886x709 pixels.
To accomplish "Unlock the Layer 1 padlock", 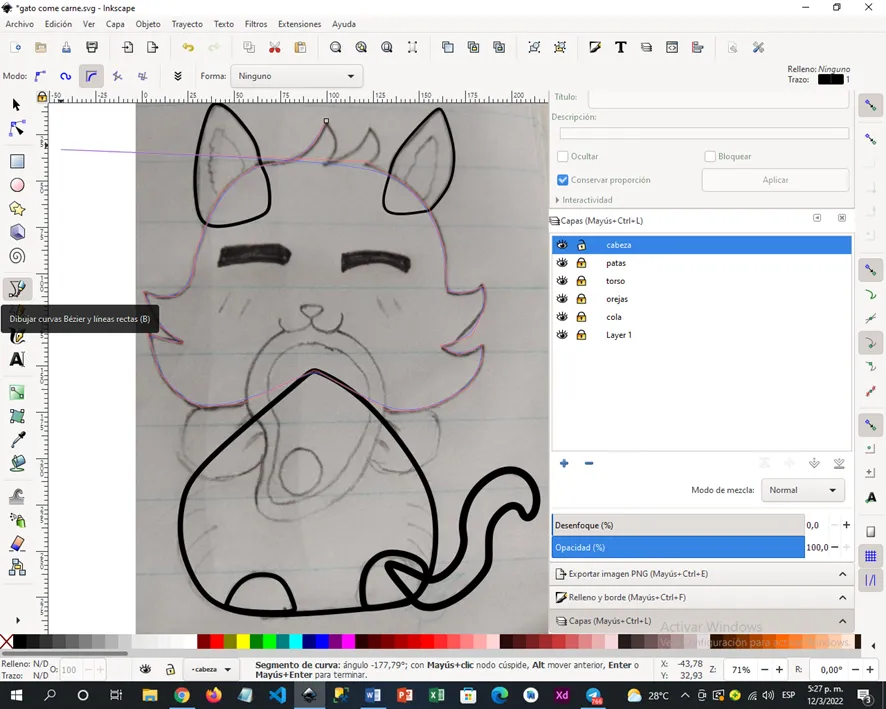I will tap(581, 335).
